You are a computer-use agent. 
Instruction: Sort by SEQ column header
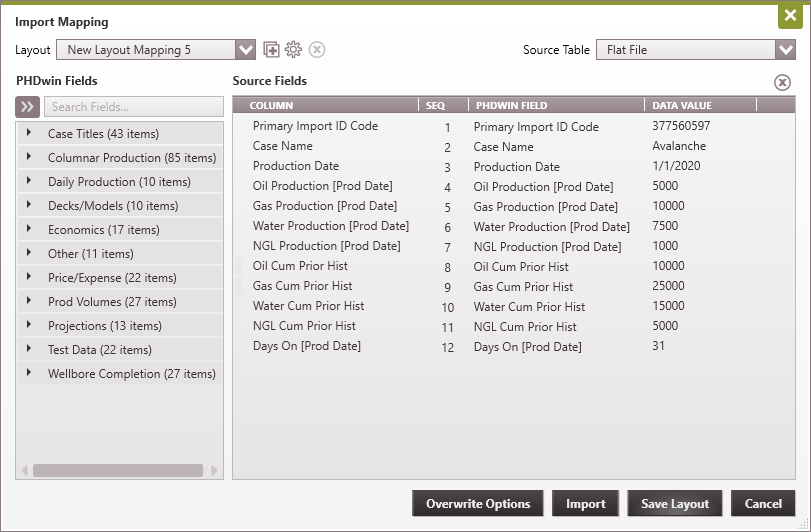pyautogui.click(x=443, y=105)
